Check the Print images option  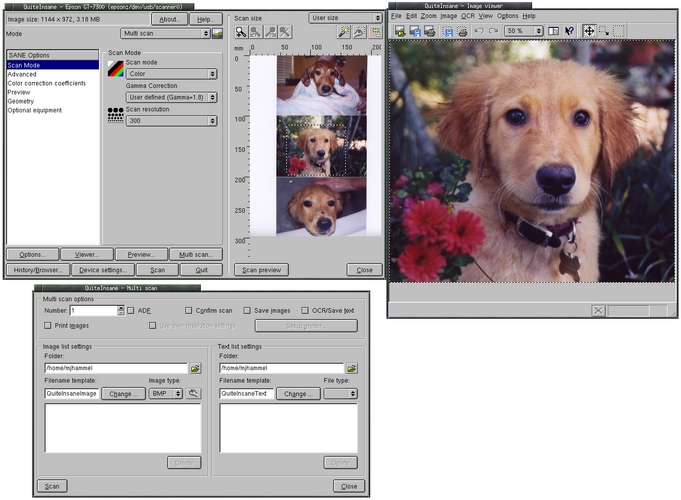click(48, 325)
